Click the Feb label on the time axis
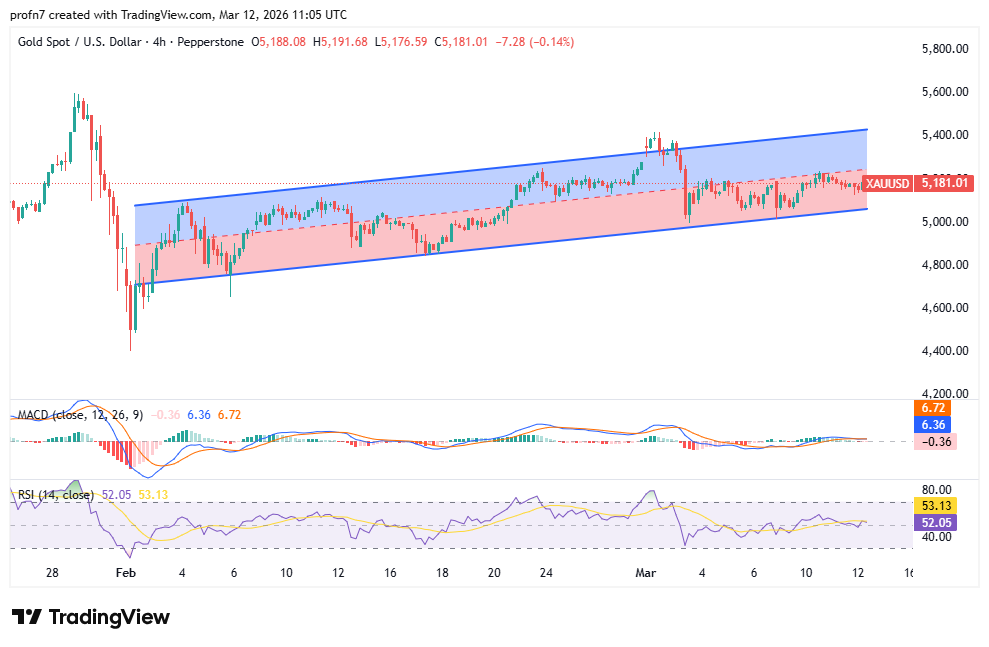Image resolution: width=989 pixels, height=647 pixels. 124,573
